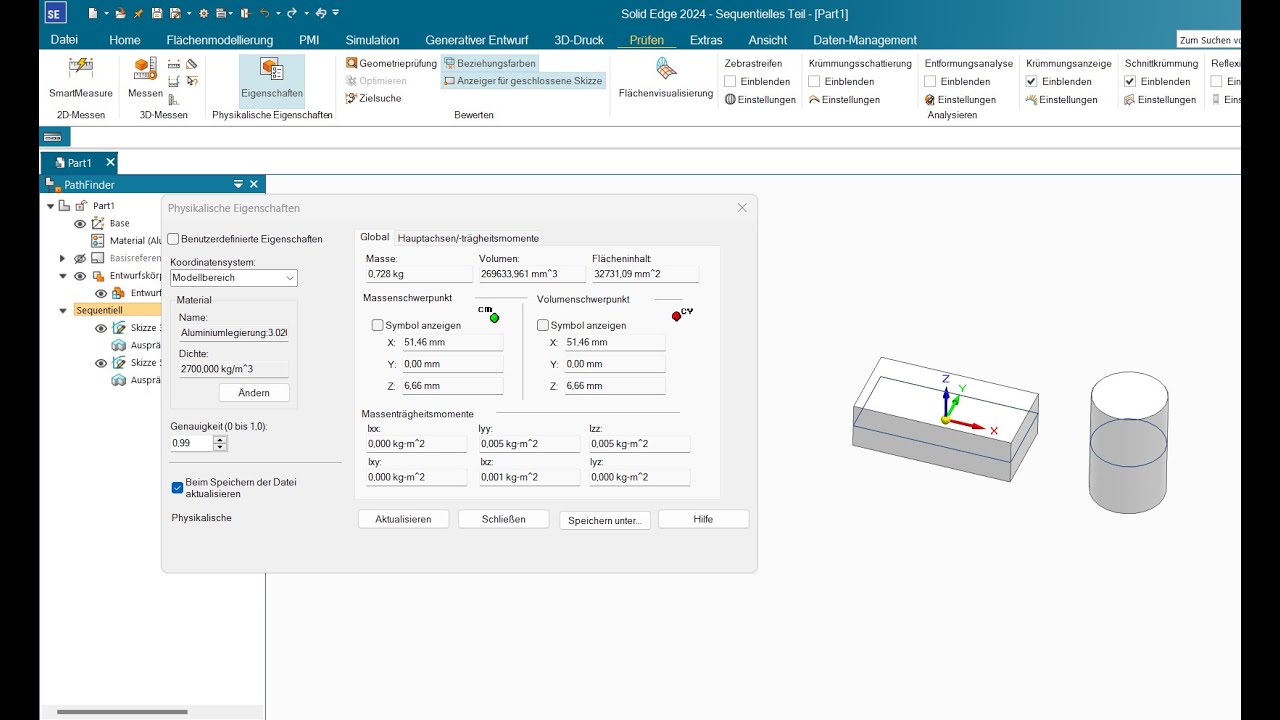1280x720 pixels.
Task: Click the Schließen button
Action: [503, 519]
